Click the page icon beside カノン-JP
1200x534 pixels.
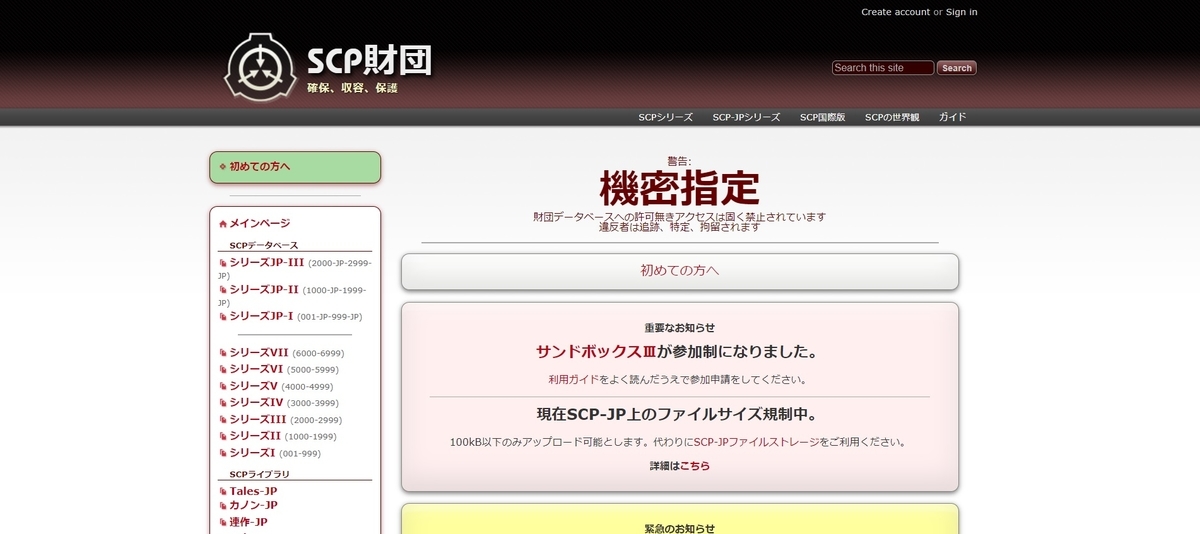click(x=222, y=506)
